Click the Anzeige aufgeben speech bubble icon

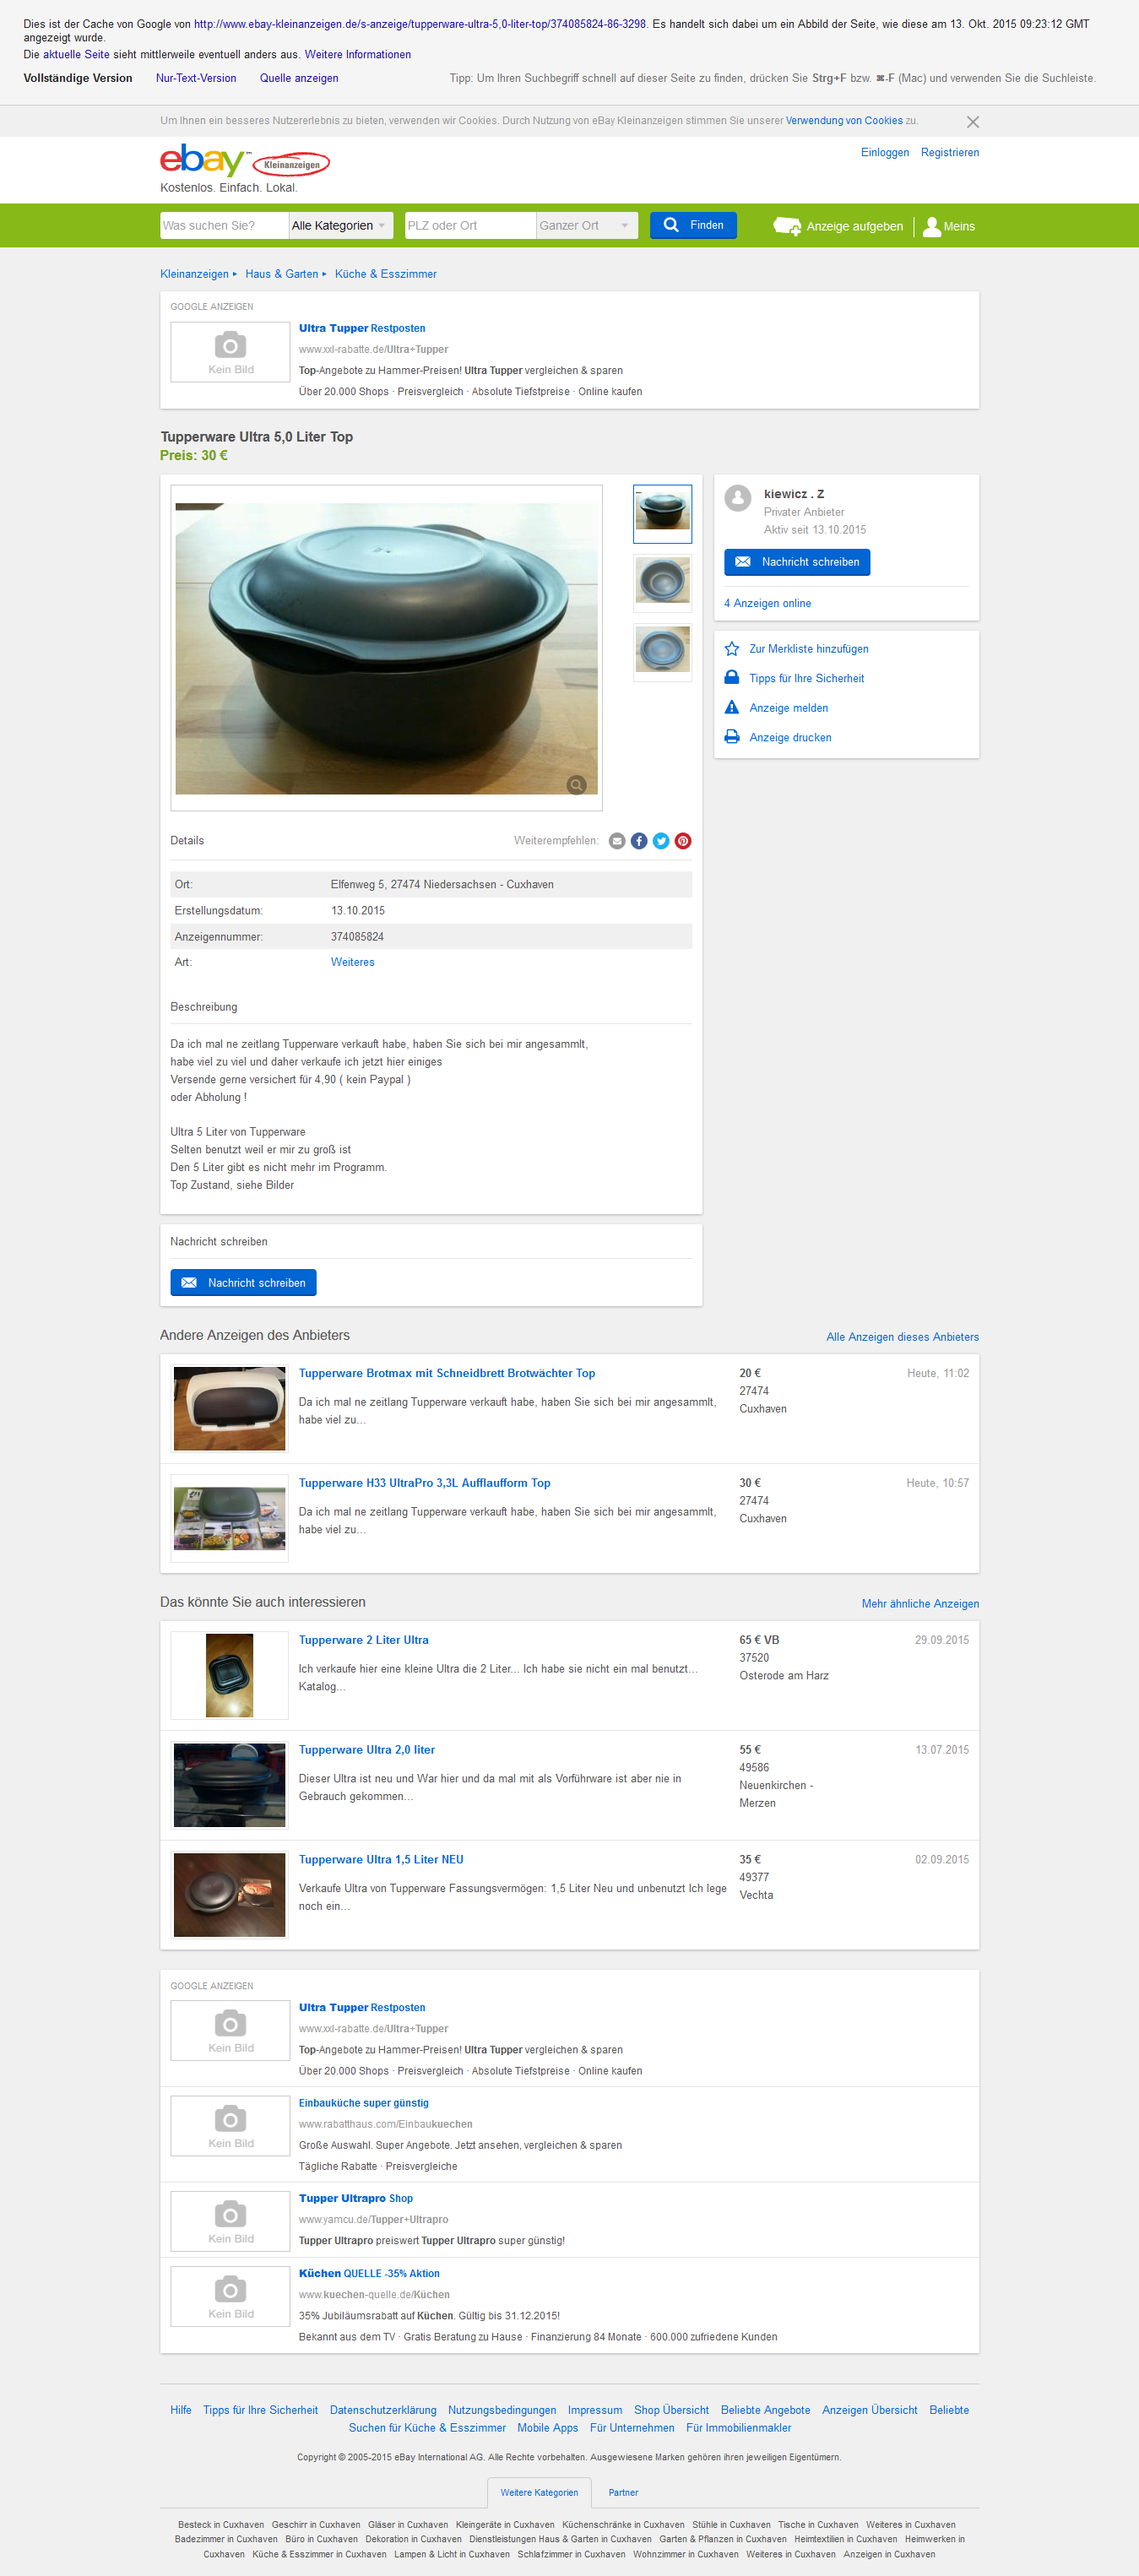(x=787, y=226)
